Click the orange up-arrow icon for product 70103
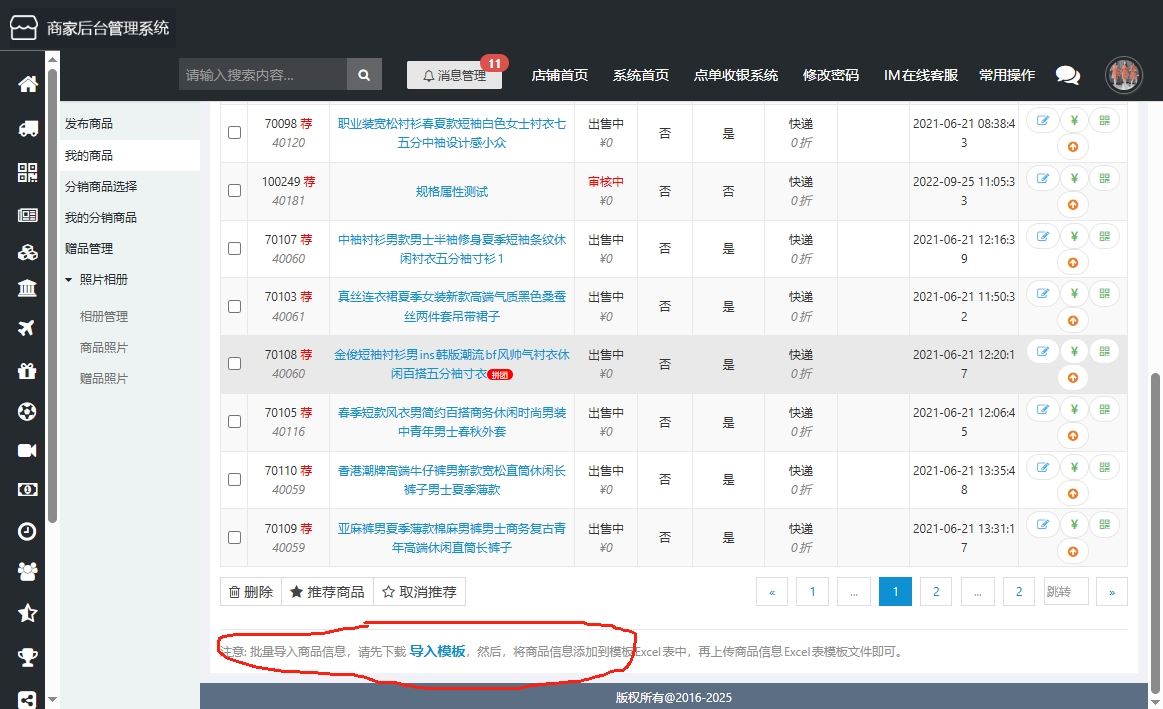This screenshot has height=709, width=1163. (x=1073, y=321)
